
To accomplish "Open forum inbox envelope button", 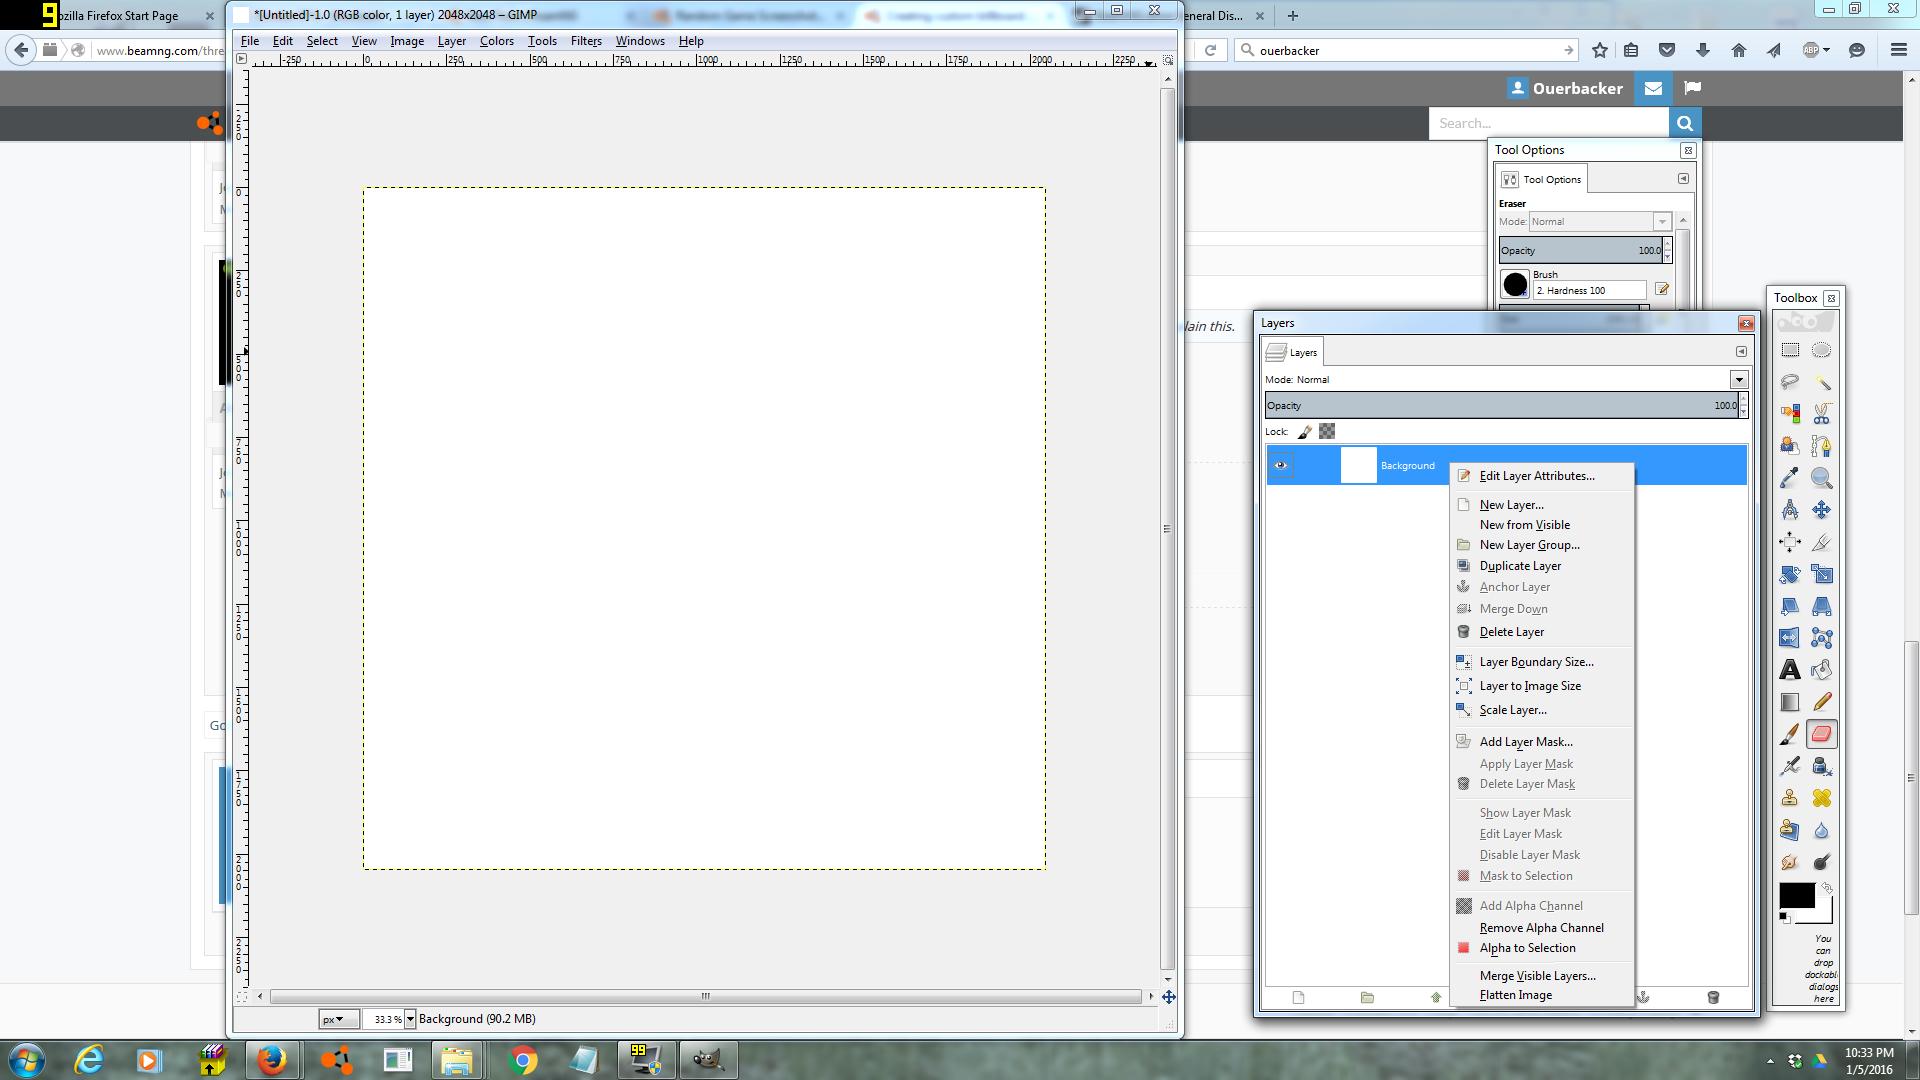I will coord(1653,88).
